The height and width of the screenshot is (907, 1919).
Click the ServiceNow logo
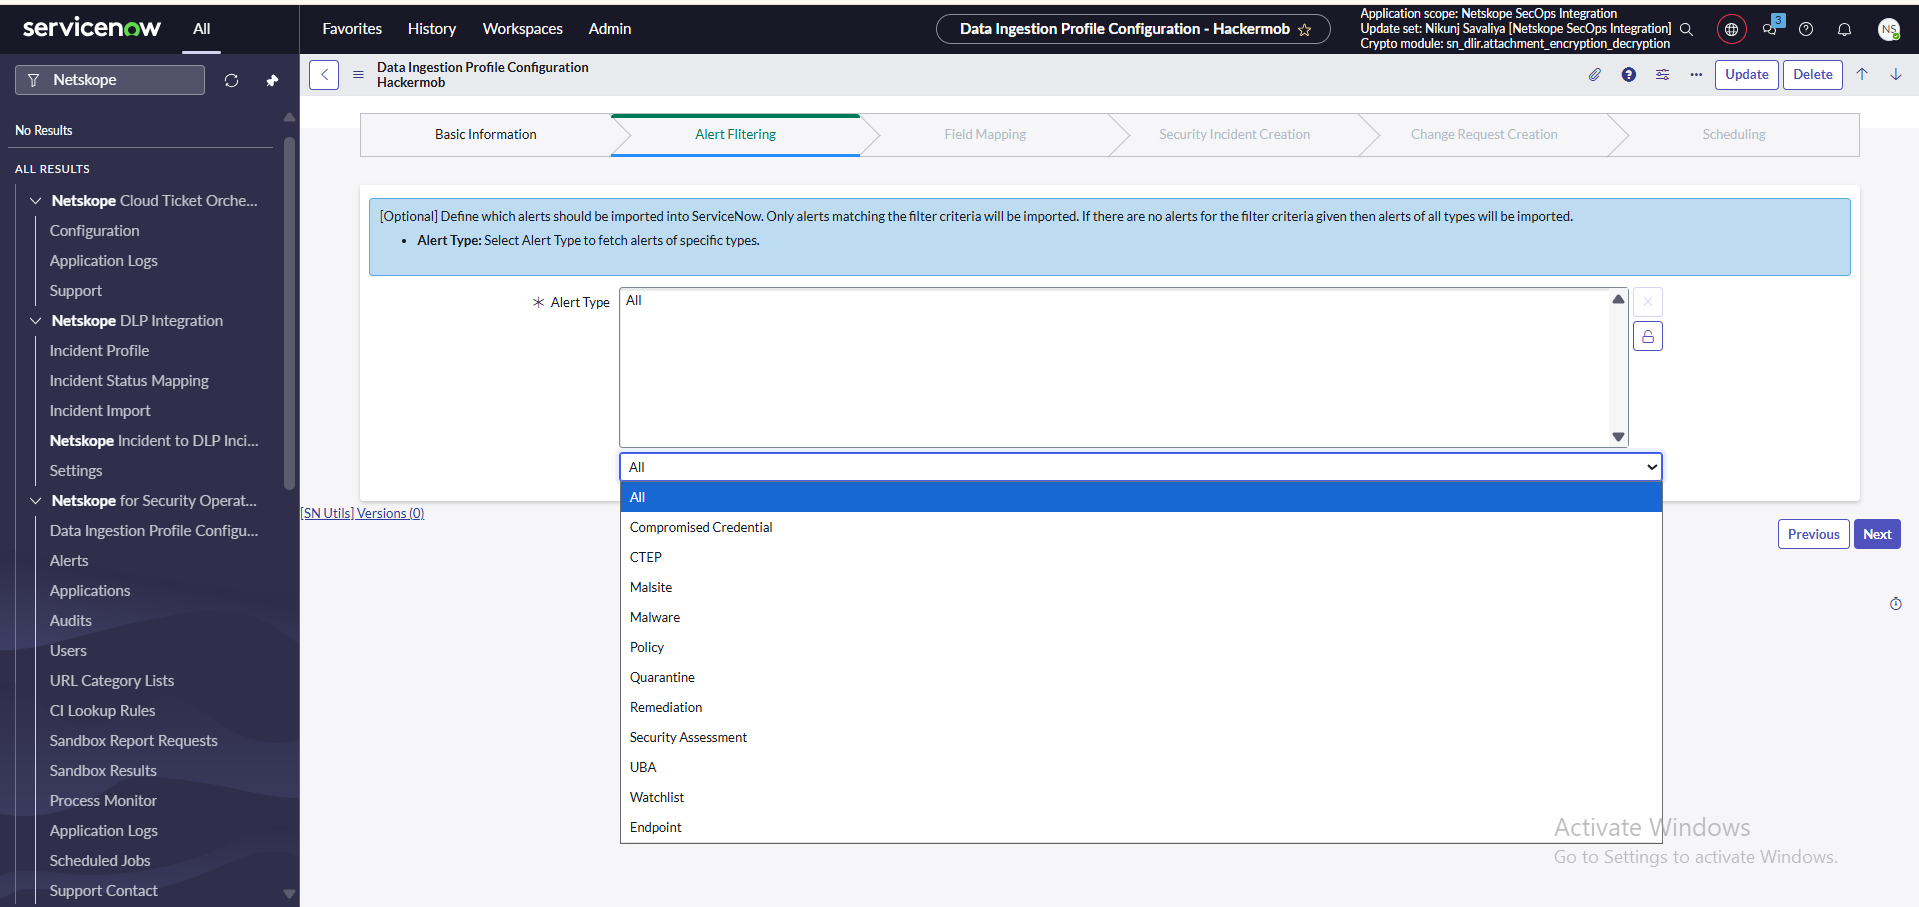pyautogui.click(x=91, y=28)
